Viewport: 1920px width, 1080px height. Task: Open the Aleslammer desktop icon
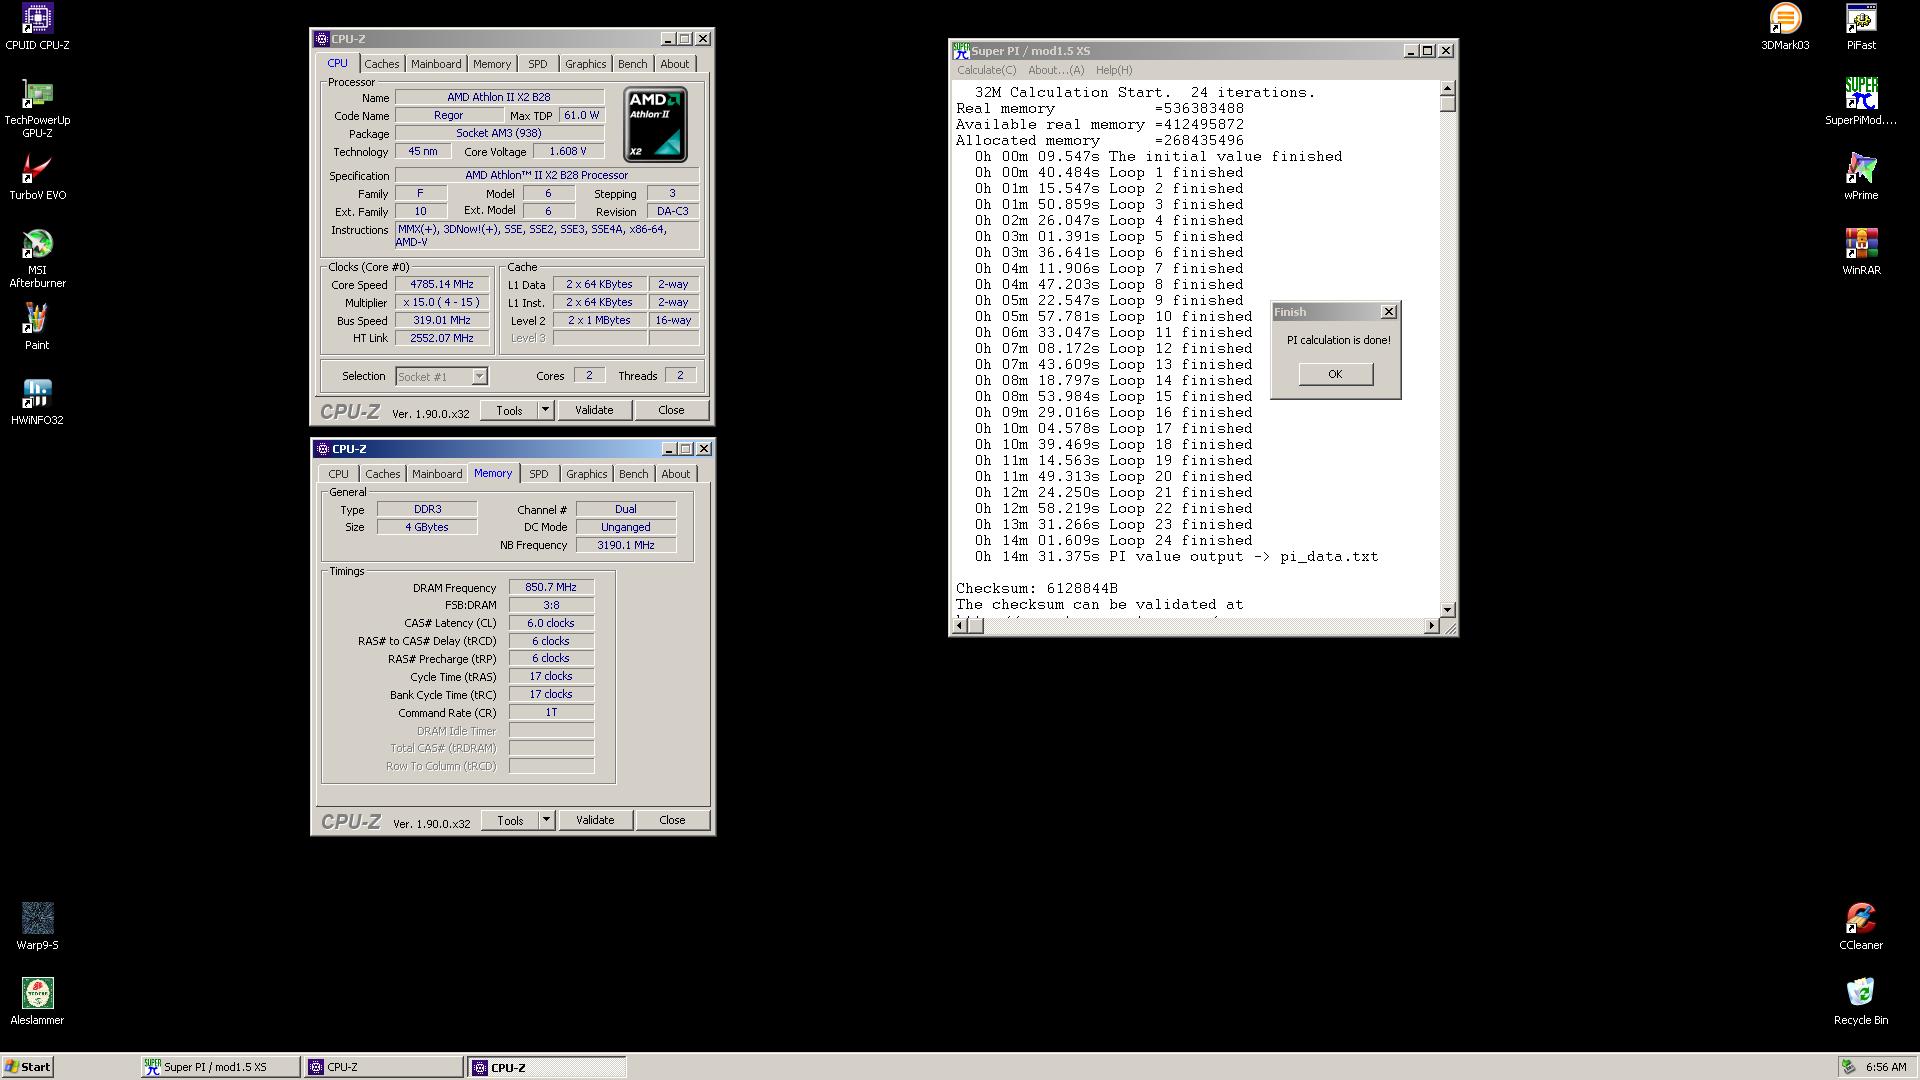tap(37, 1002)
